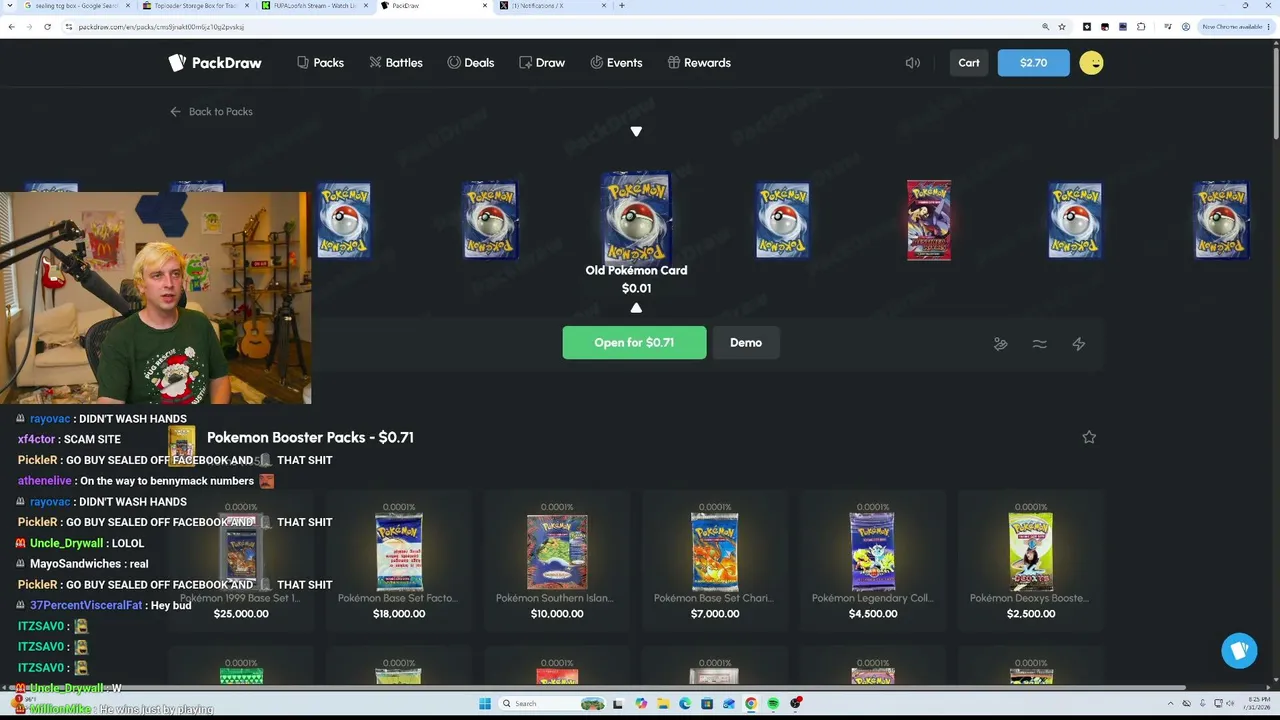Open the Packs menu
1280x720 pixels.
click(320, 63)
